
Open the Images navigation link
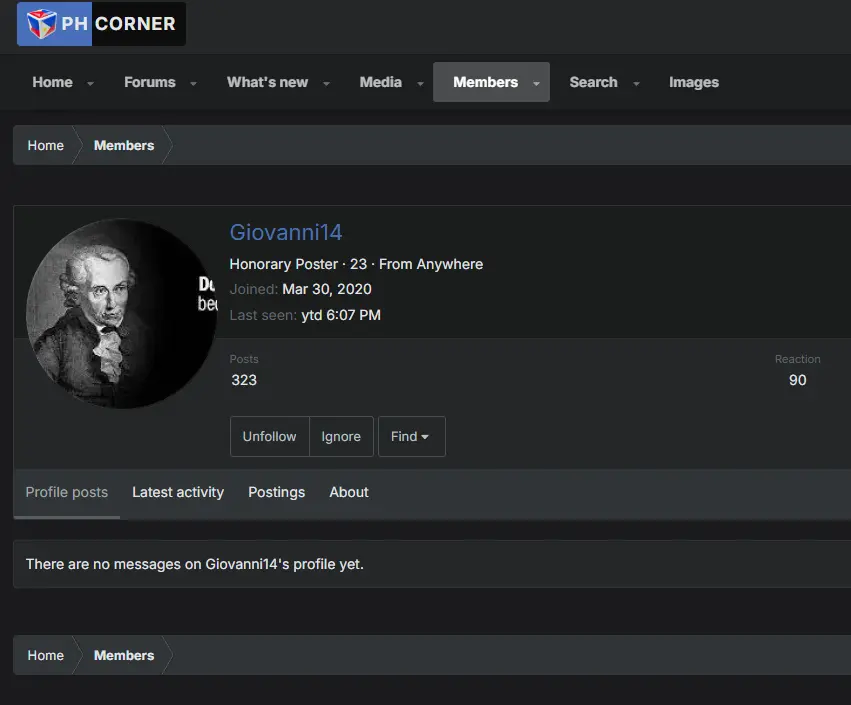694,82
